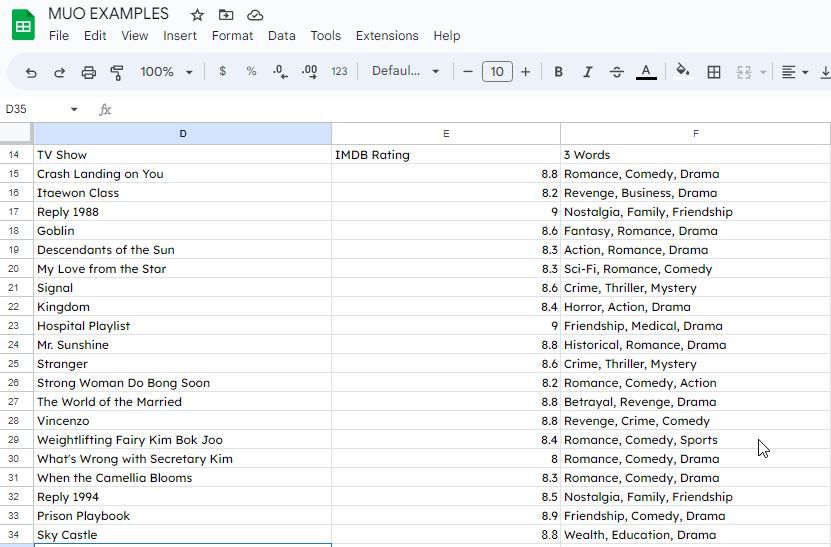
Task: Select the Crash Landing on You cell
Action: (x=183, y=174)
